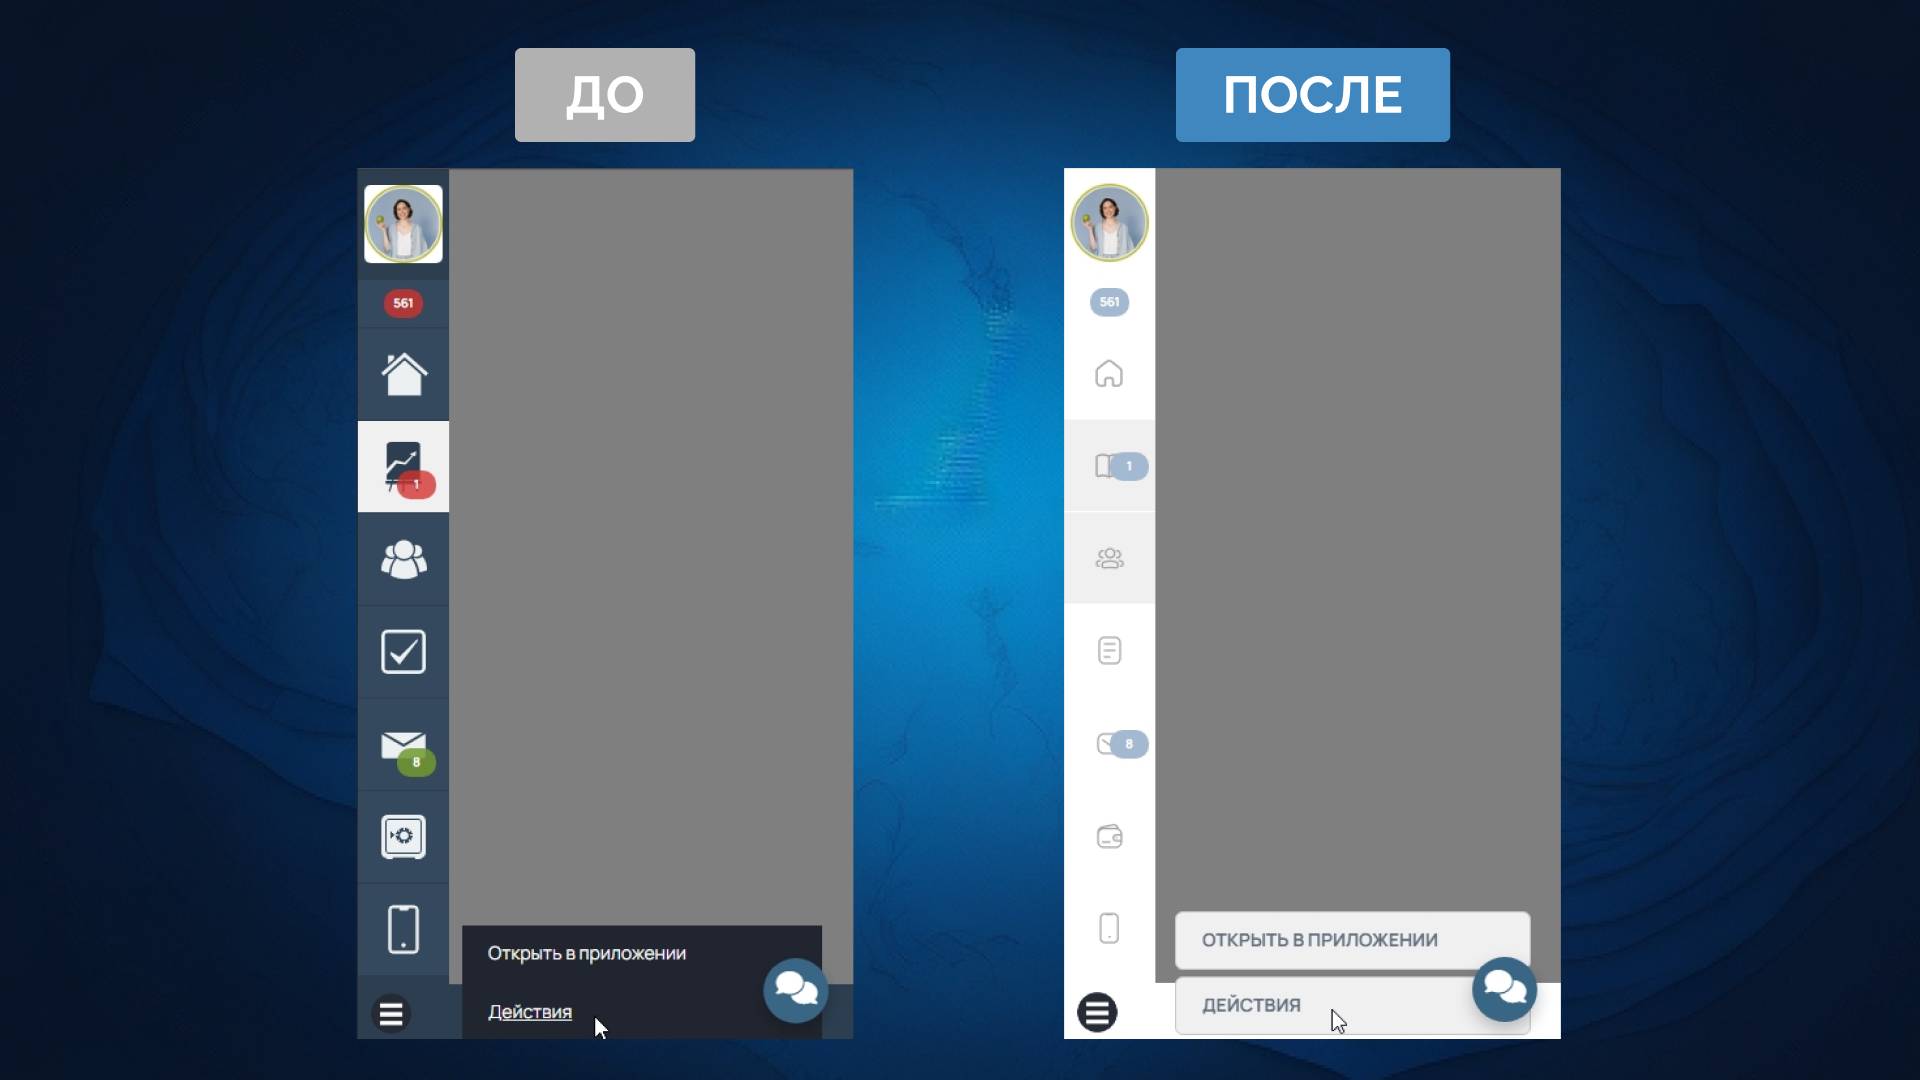Click safe icon in dark sidebar
Viewport: 1920px width, 1080px height.
click(403, 837)
